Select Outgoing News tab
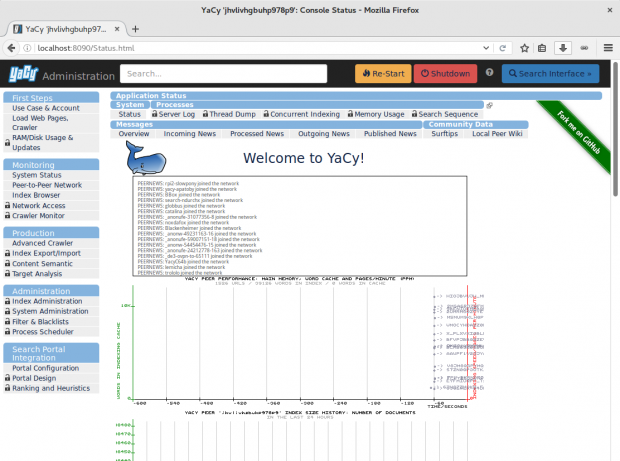Image resolution: width=620 pixels, height=461 pixels. (x=324, y=134)
